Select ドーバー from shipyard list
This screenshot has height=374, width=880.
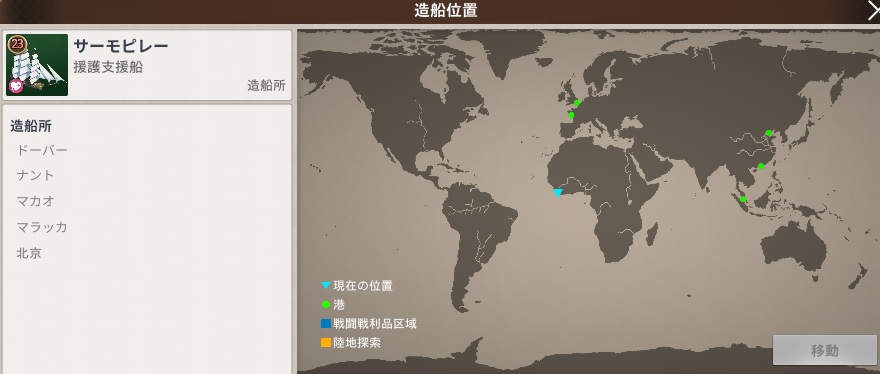(x=42, y=150)
